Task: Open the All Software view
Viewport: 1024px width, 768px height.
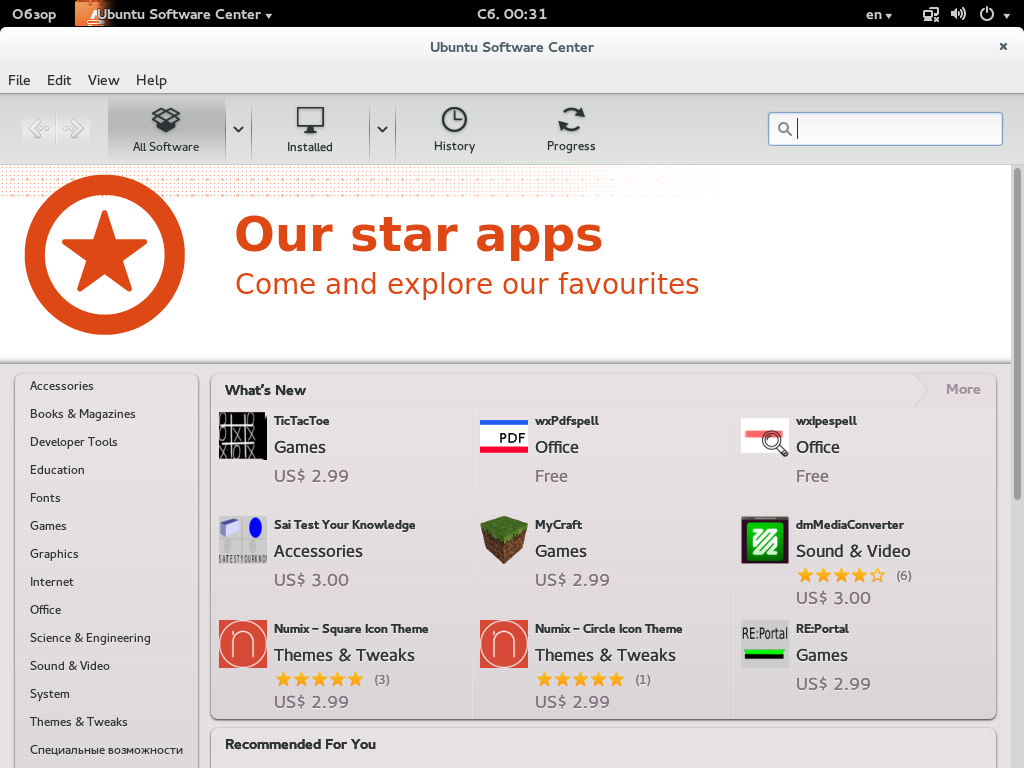Action: point(166,129)
